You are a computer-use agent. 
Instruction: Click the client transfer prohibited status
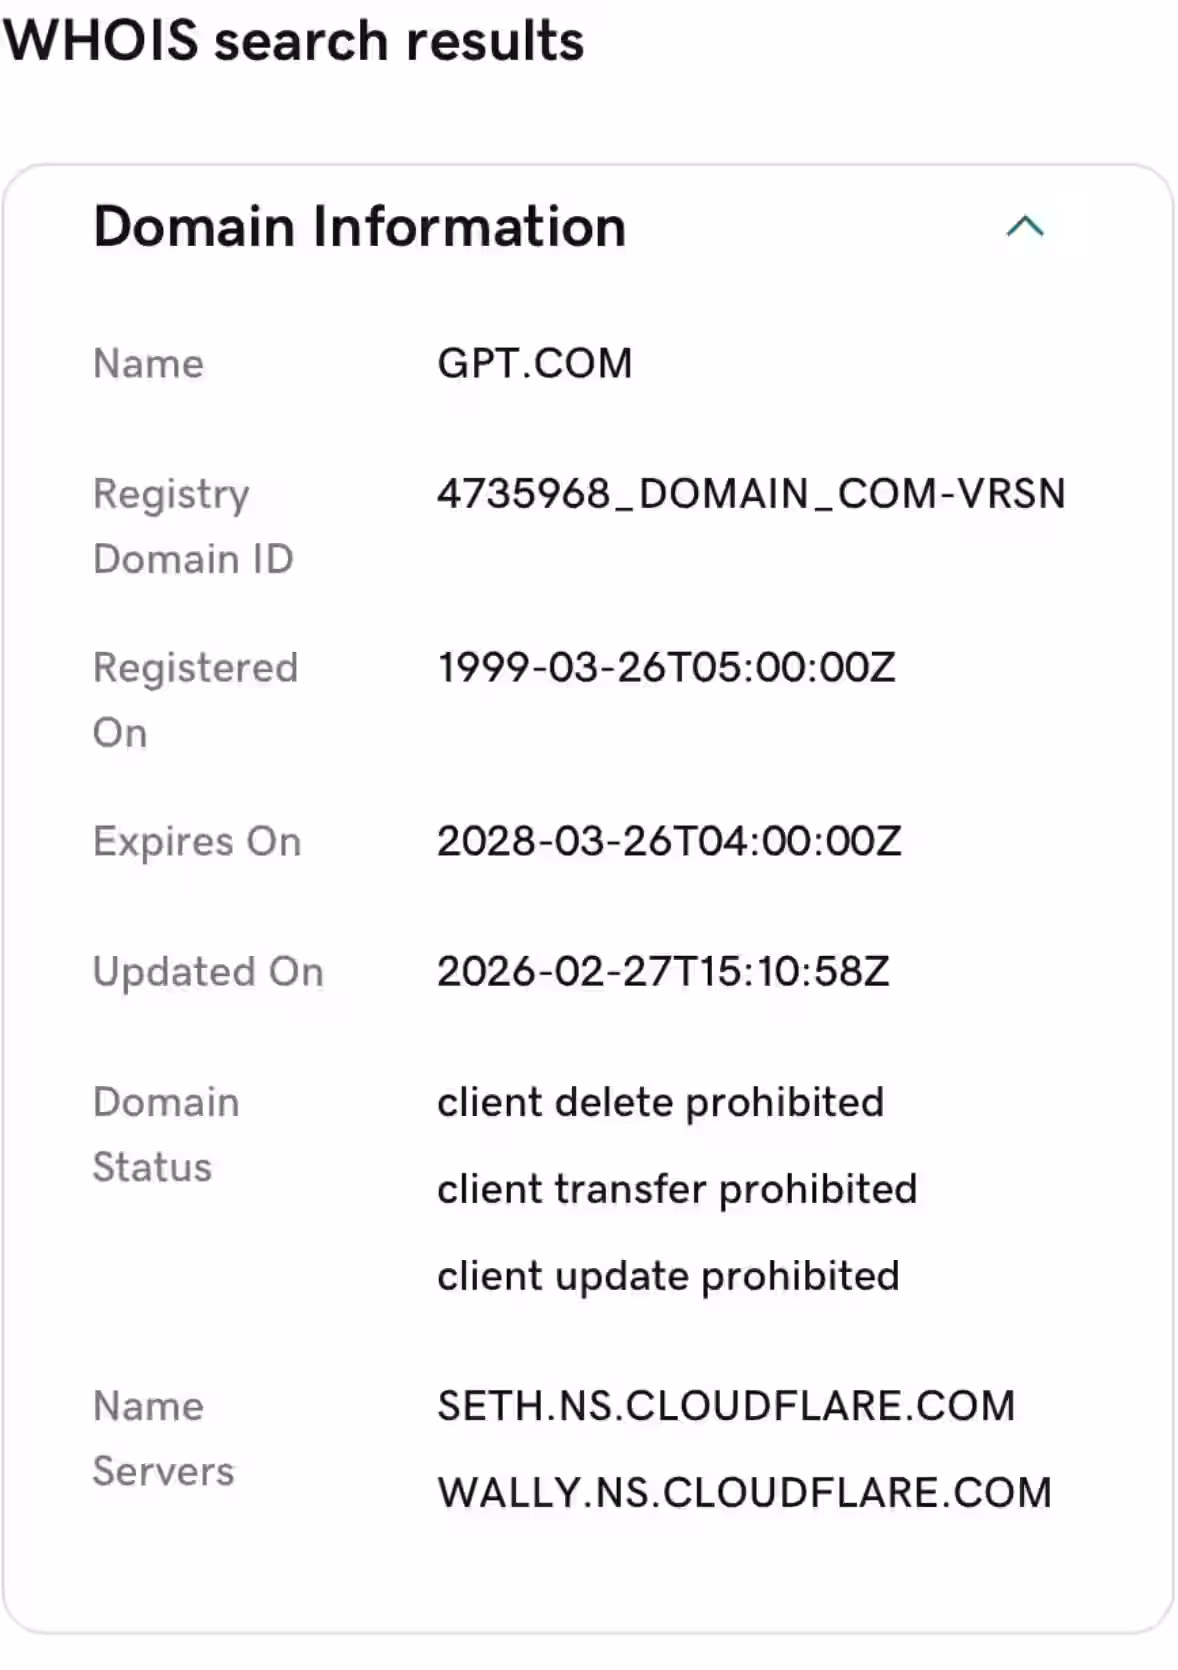[677, 1190]
